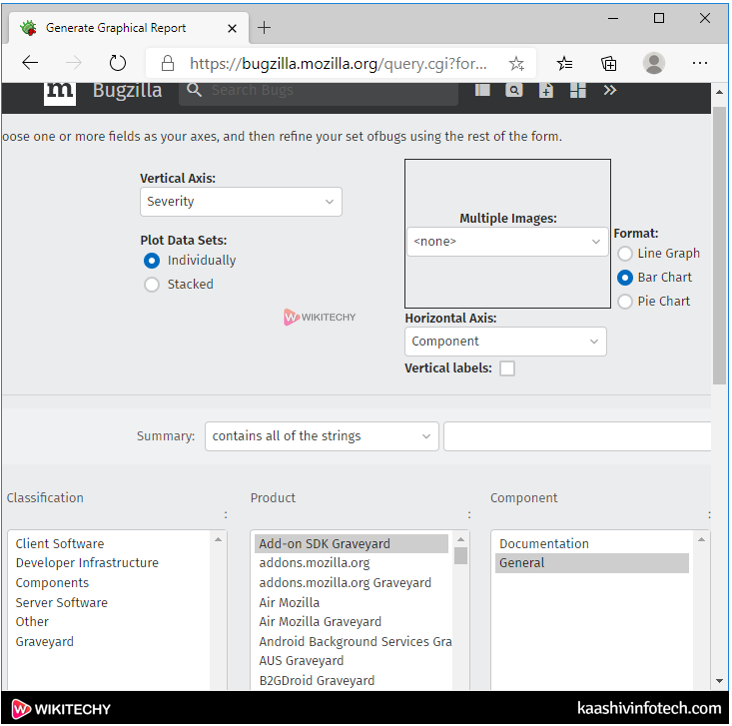Image resolution: width=732 pixels, height=726 pixels.
Task: Expand the Bugzilla header overflow chevrons
Action: point(610,90)
